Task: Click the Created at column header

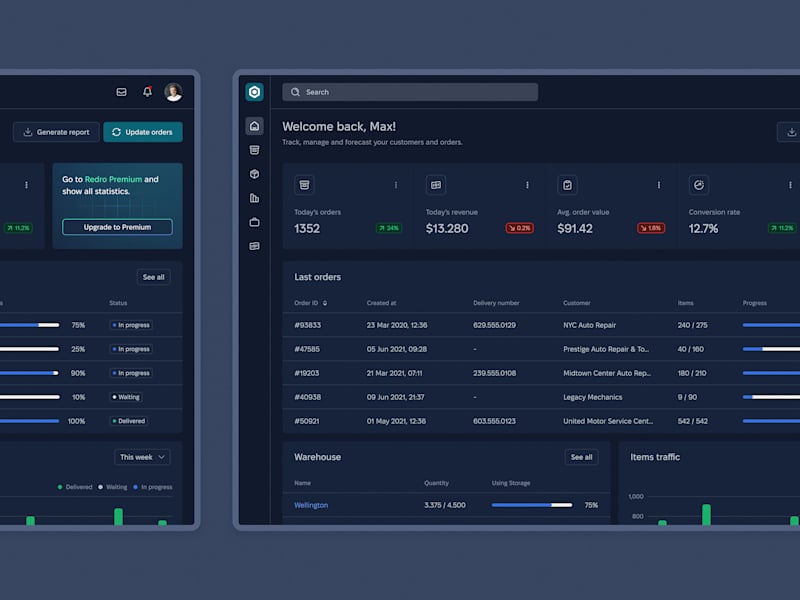Action: coord(381,303)
